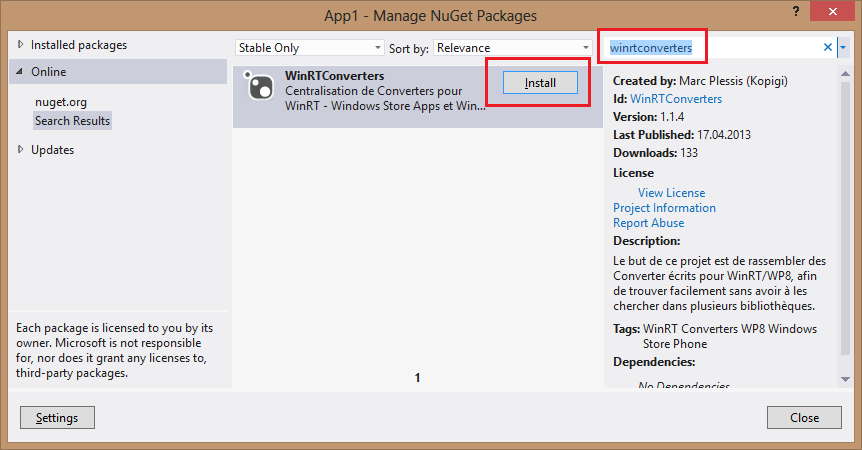Click the WinRTConverters package title
The width and height of the screenshot is (862, 450).
coord(334,76)
